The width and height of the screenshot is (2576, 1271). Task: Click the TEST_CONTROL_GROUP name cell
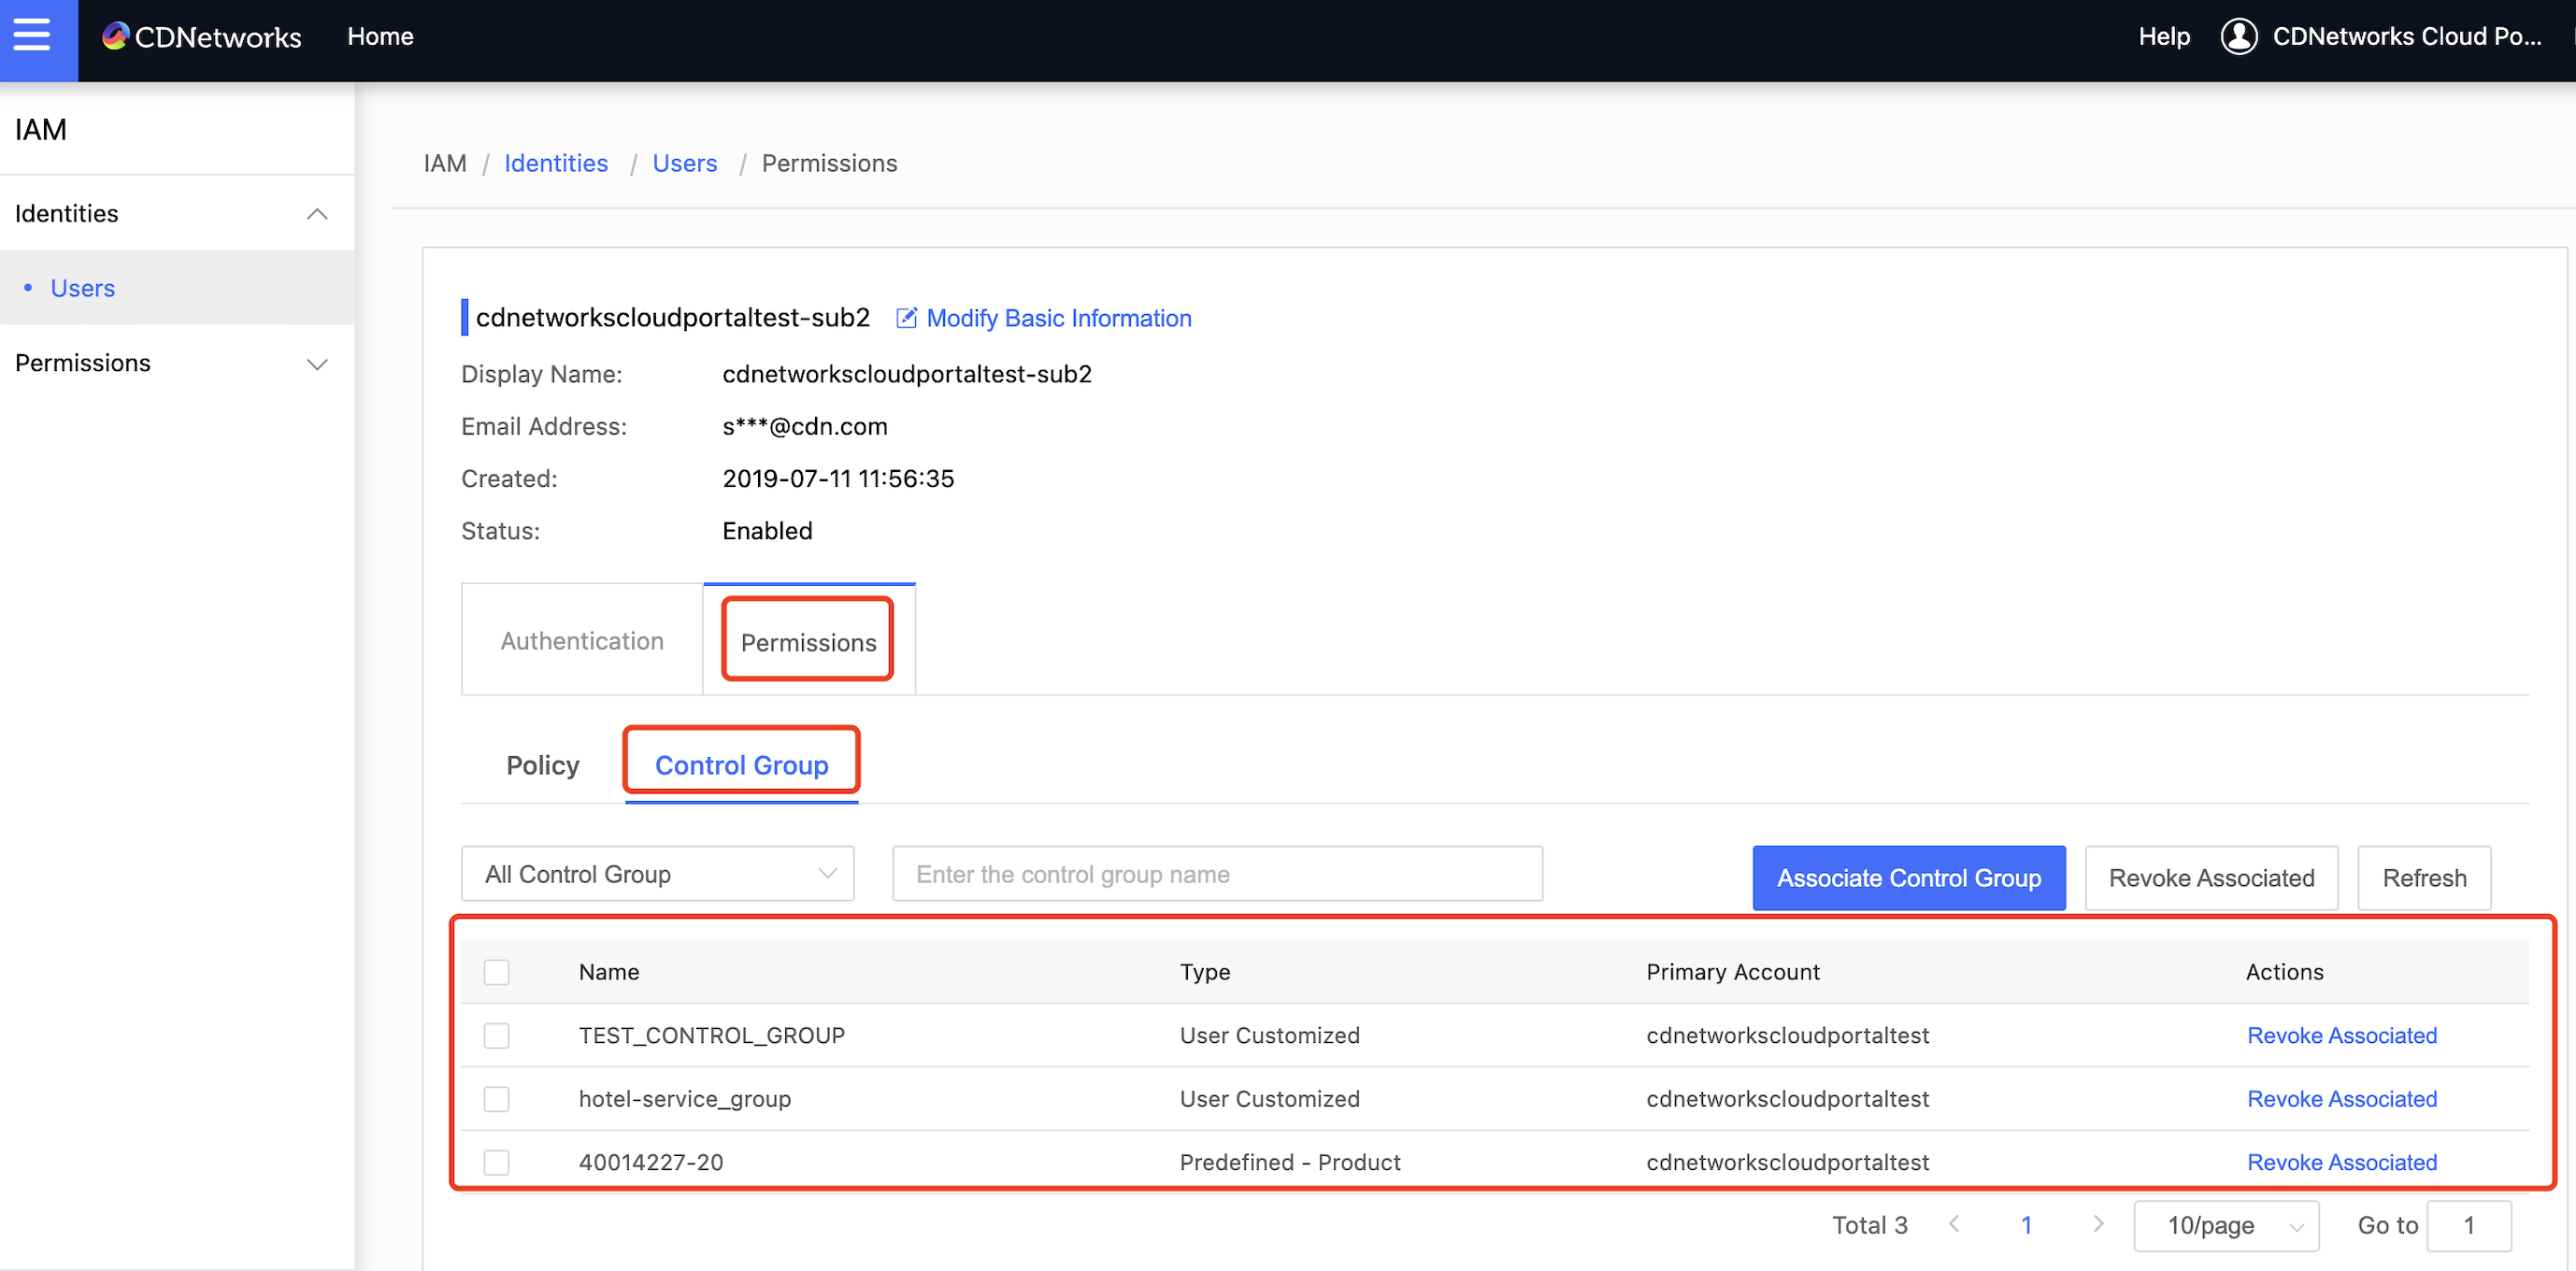click(x=711, y=1035)
